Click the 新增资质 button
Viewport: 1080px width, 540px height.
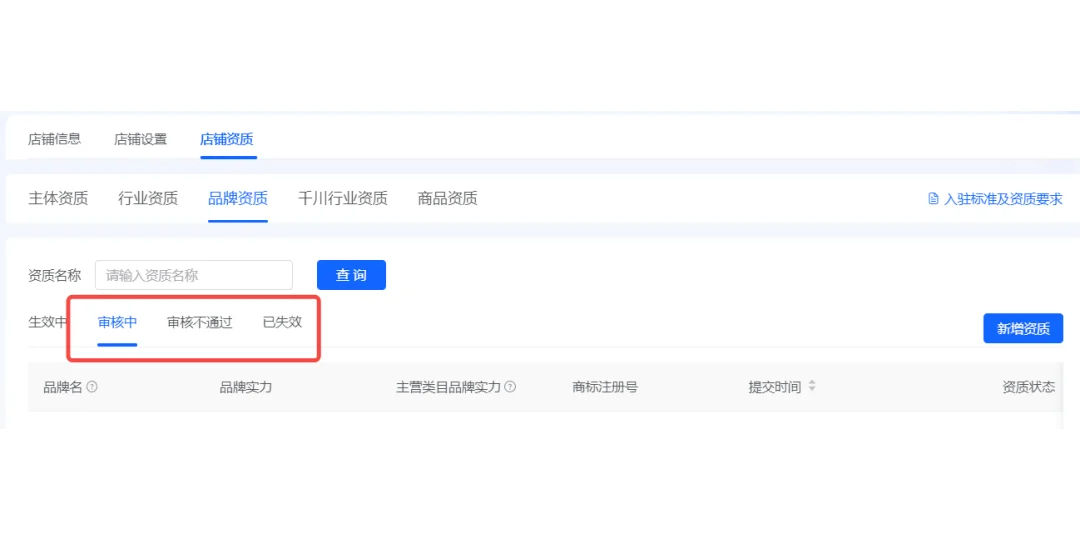tap(1023, 328)
